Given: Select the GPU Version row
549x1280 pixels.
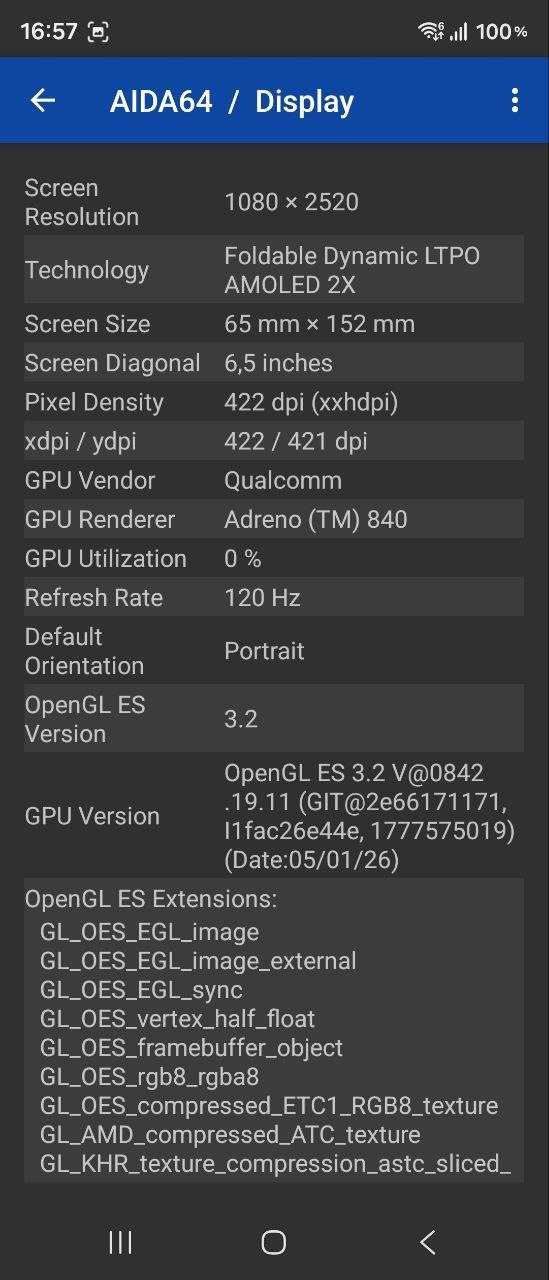Looking at the screenshot, I should click(274, 816).
